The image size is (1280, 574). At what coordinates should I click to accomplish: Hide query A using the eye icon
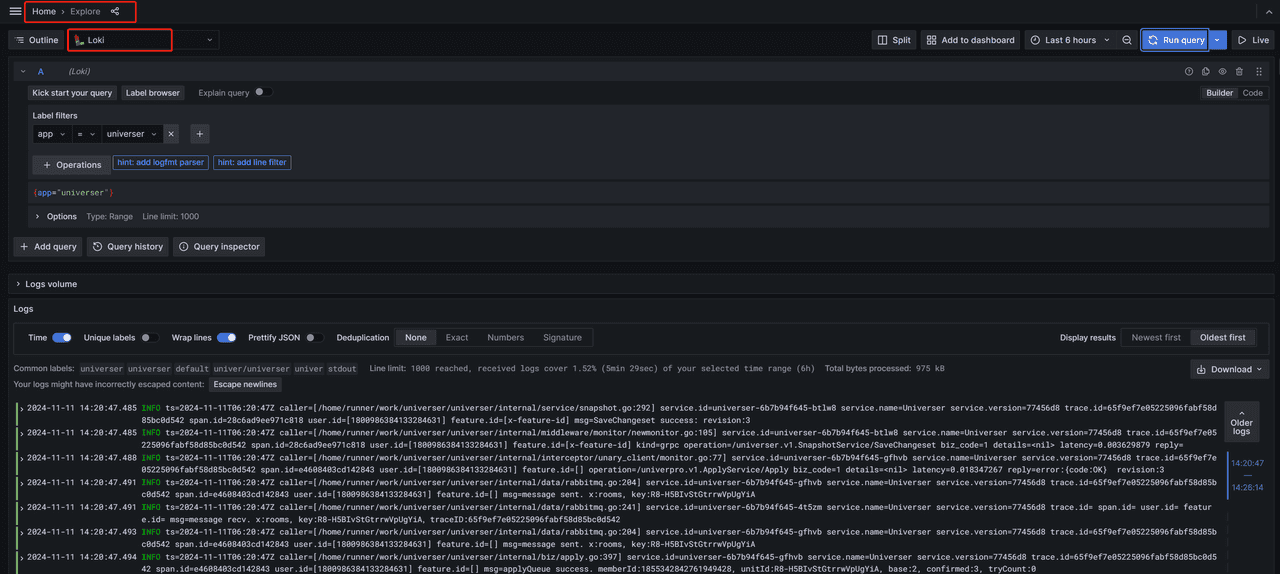click(1222, 72)
